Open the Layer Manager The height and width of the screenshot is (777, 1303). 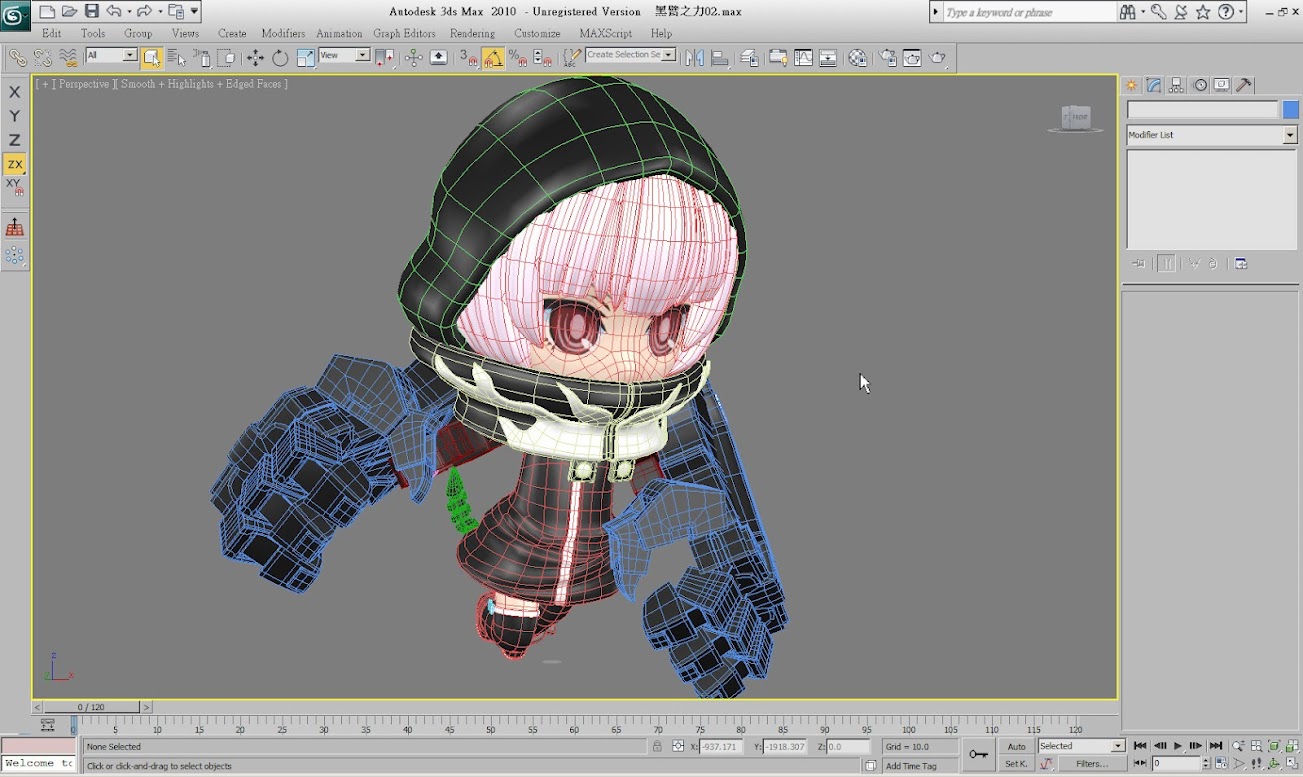pyautogui.click(x=750, y=58)
